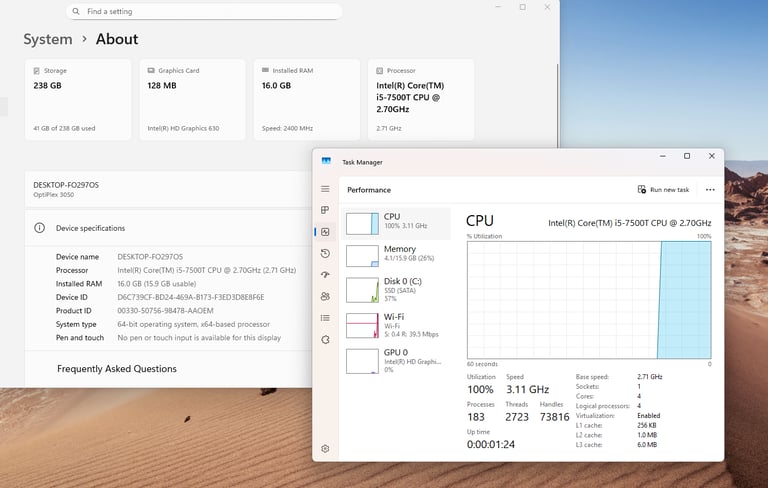
Task: Focus the Find a setting search box
Action: click(x=204, y=11)
